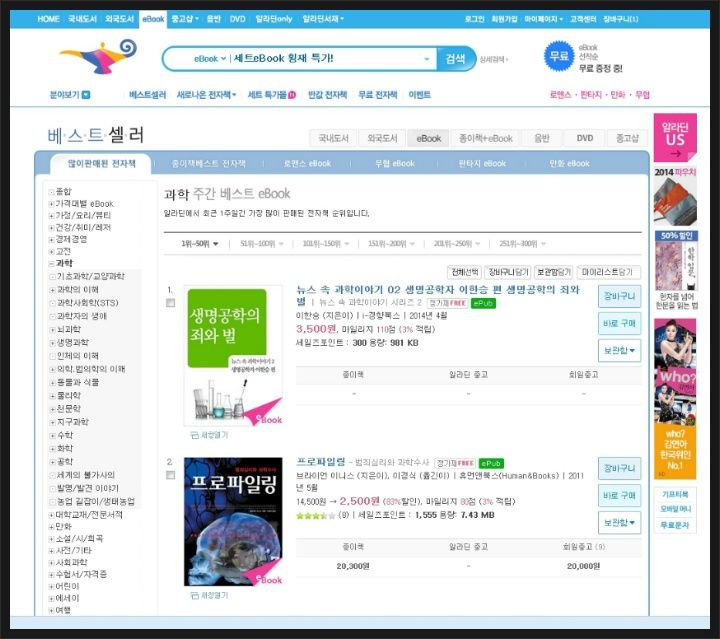Open the 보관함 dropdown for 생명공학의 죄와 벌
This screenshot has height=639, width=720.
click(x=619, y=351)
